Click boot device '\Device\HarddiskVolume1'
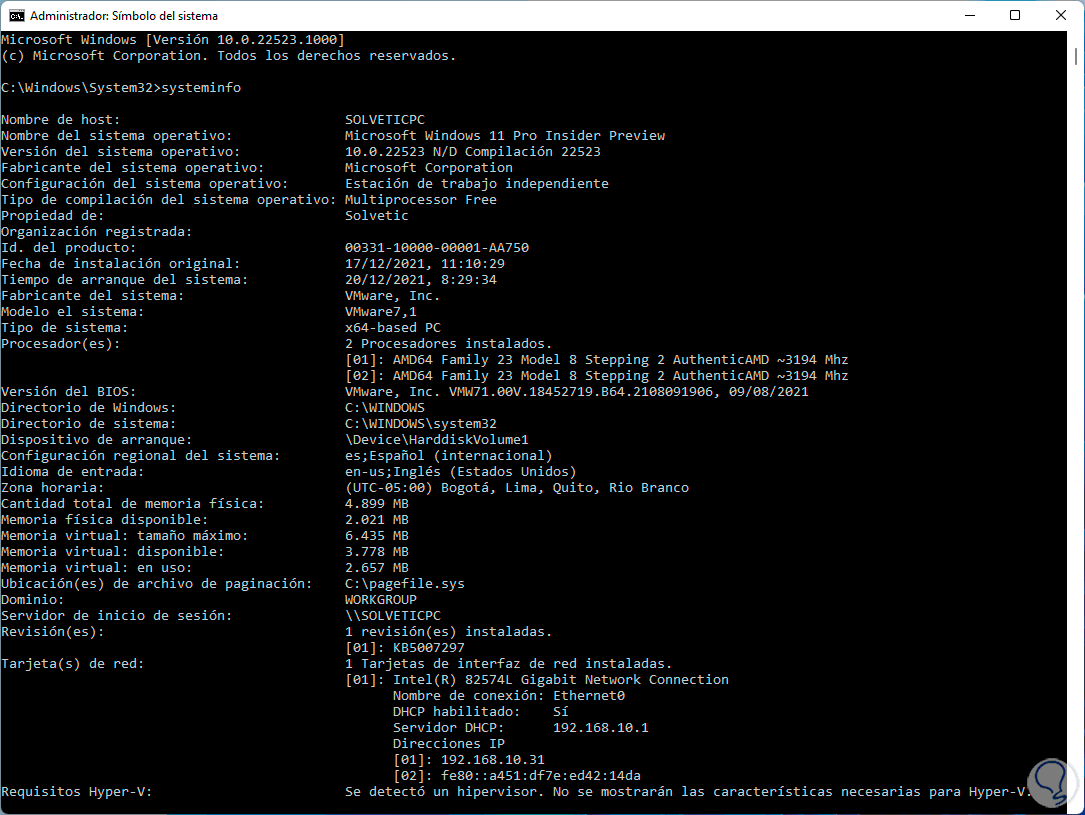1085x815 pixels. [x=437, y=439]
